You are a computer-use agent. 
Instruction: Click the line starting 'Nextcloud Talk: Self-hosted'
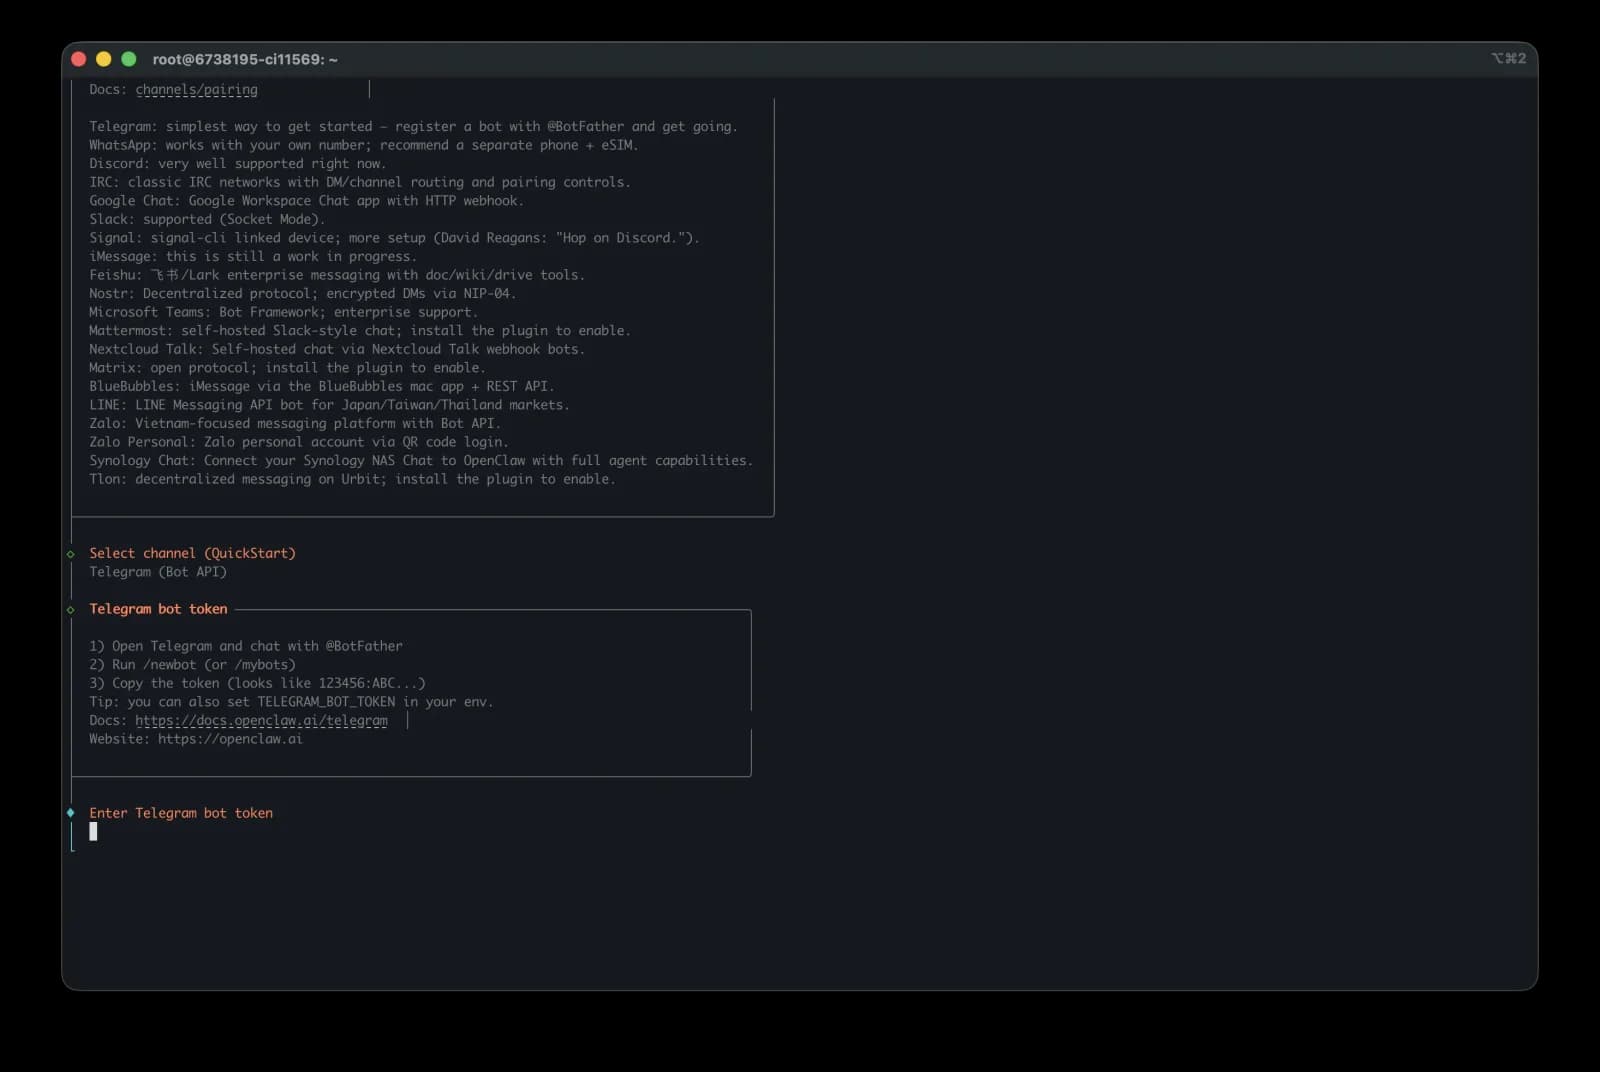(337, 349)
